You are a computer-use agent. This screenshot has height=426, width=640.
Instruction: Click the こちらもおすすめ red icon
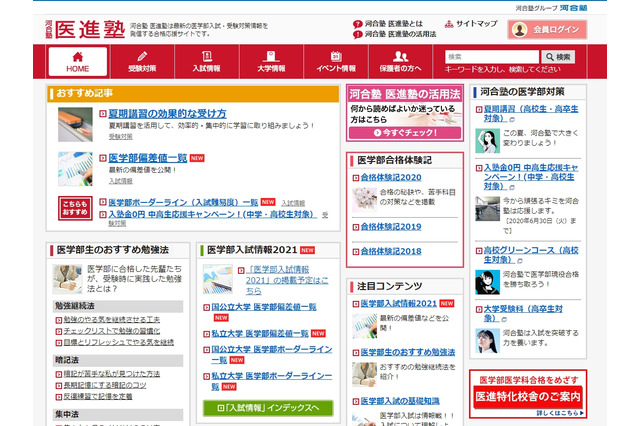75,208
